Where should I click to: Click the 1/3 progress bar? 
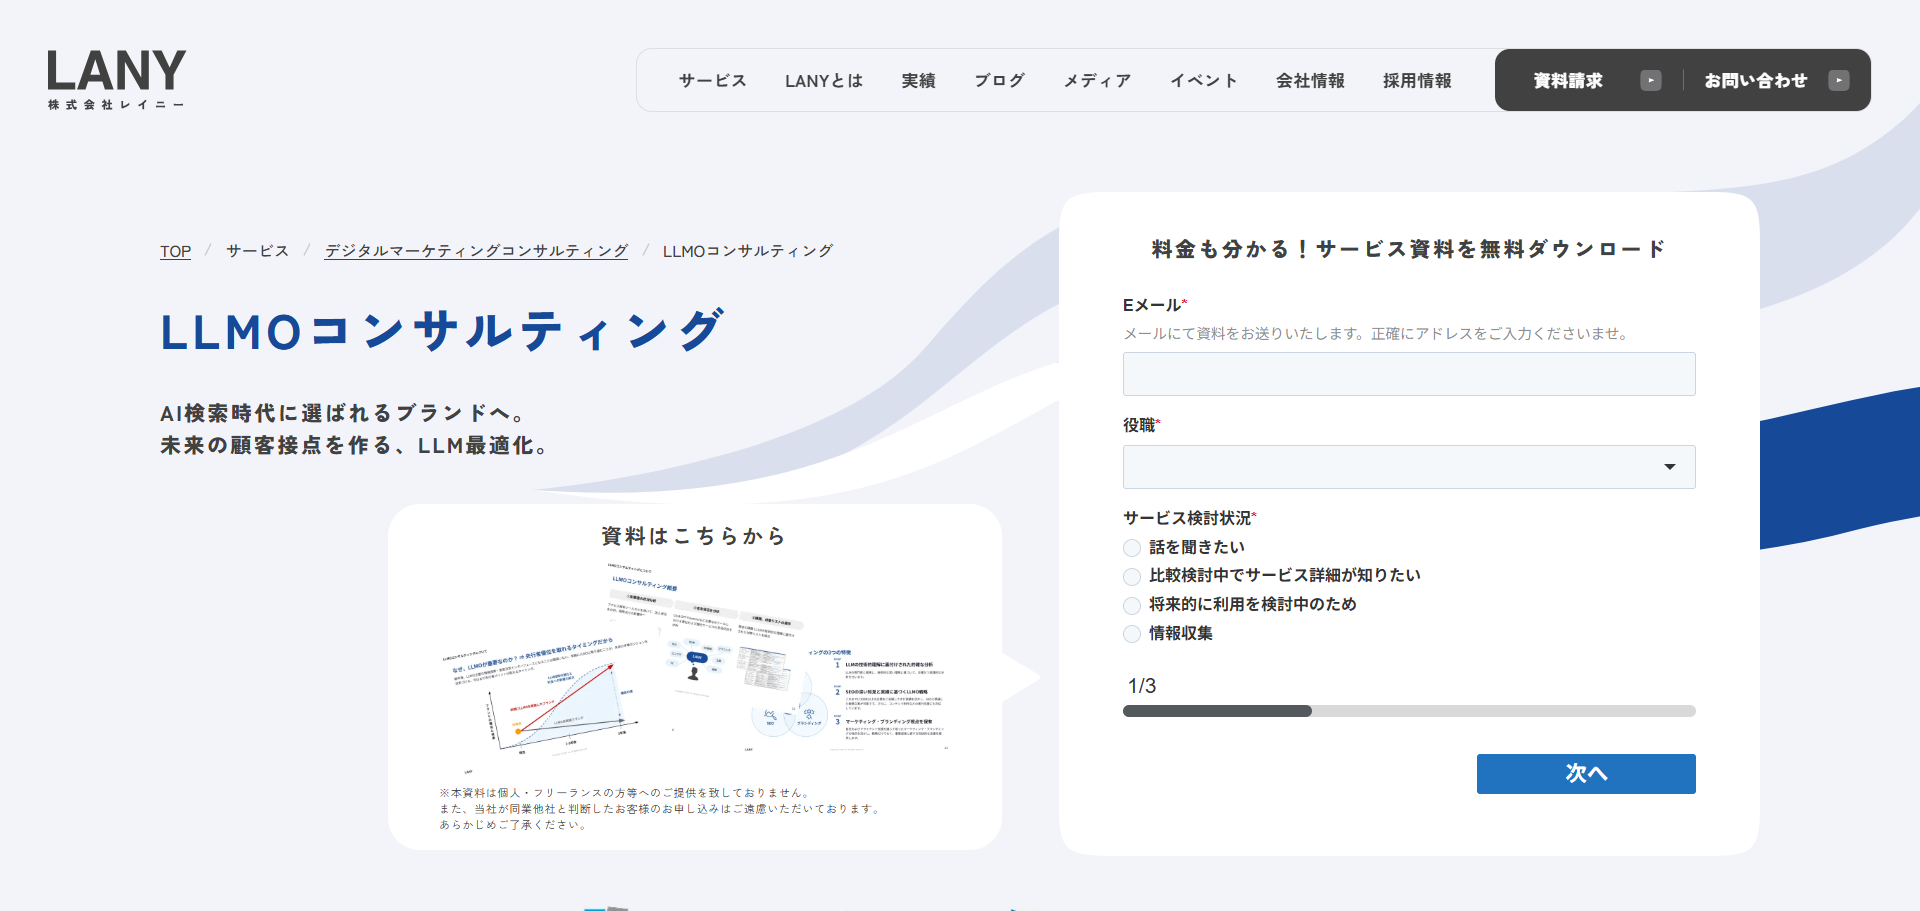pyautogui.click(x=1408, y=711)
